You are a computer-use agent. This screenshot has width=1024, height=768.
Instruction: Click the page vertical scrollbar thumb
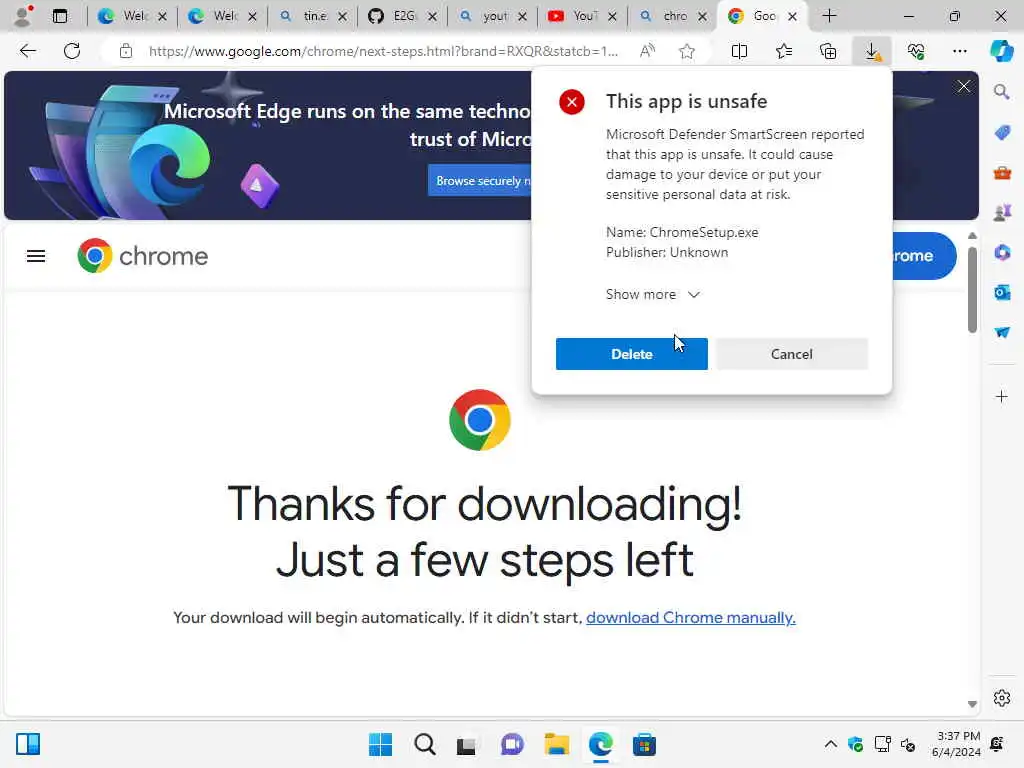click(x=972, y=289)
